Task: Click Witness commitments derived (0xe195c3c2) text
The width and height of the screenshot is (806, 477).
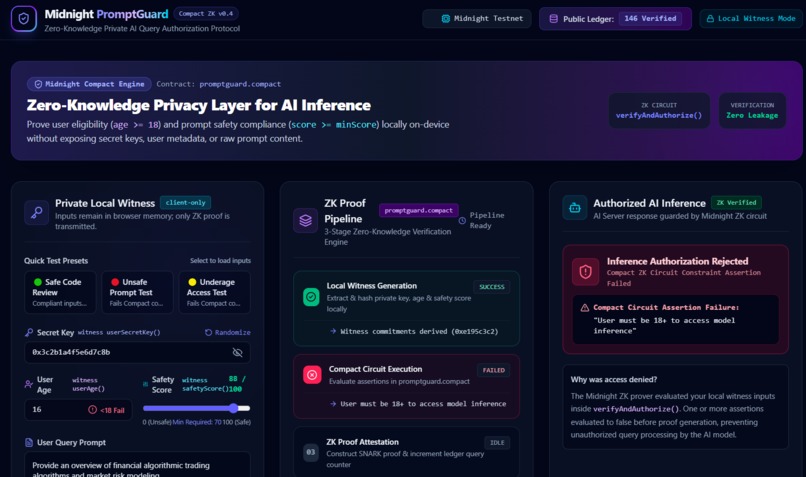Action: point(419,332)
